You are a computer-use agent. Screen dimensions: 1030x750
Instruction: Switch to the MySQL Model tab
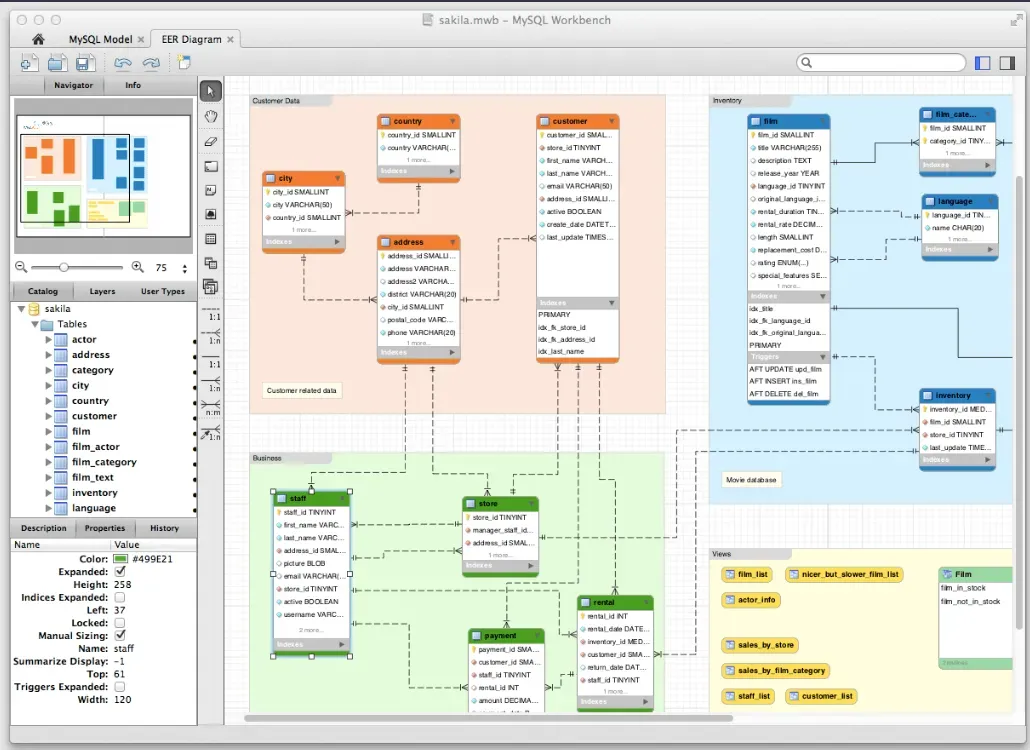pos(101,39)
